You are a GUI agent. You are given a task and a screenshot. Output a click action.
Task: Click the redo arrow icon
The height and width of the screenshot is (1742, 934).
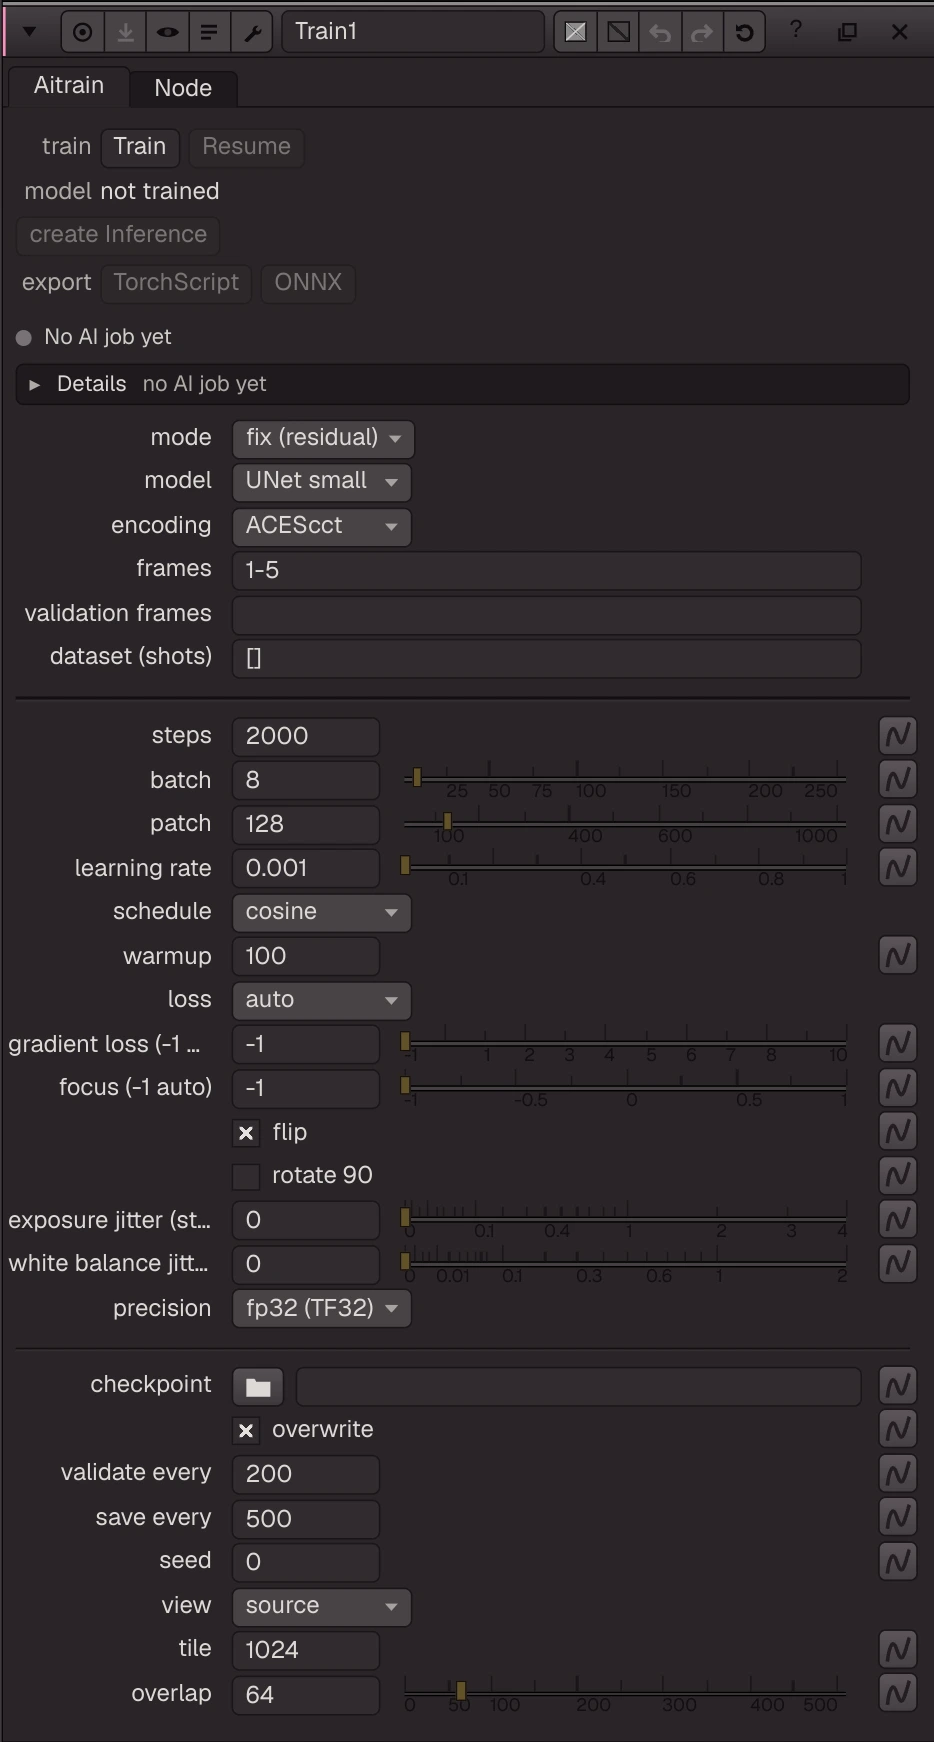[x=702, y=32]
